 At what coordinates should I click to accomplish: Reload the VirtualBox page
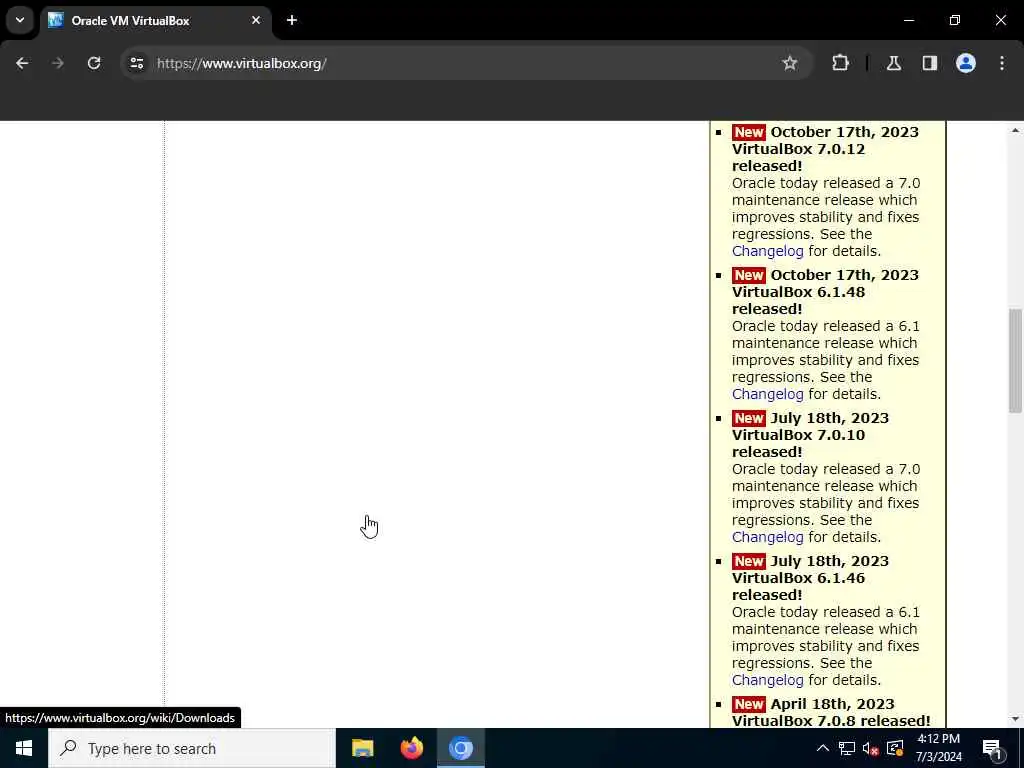click(94, 63)
